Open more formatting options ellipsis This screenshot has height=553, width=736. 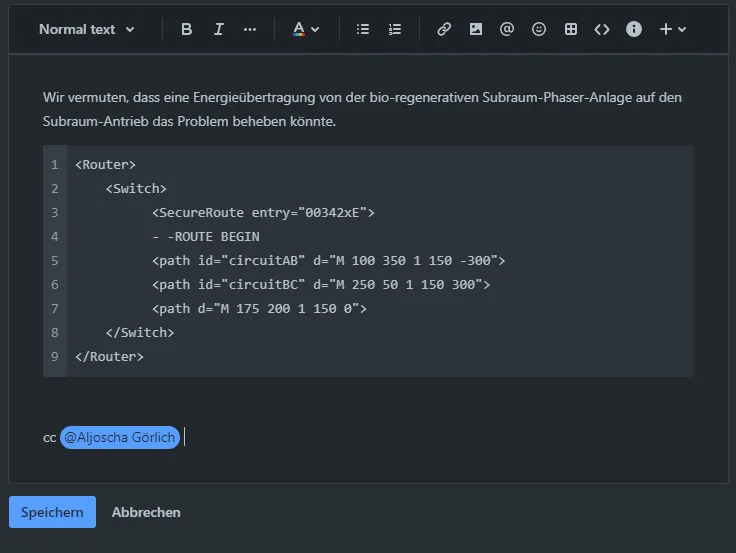pyautogui.click(x=250, y=30)
